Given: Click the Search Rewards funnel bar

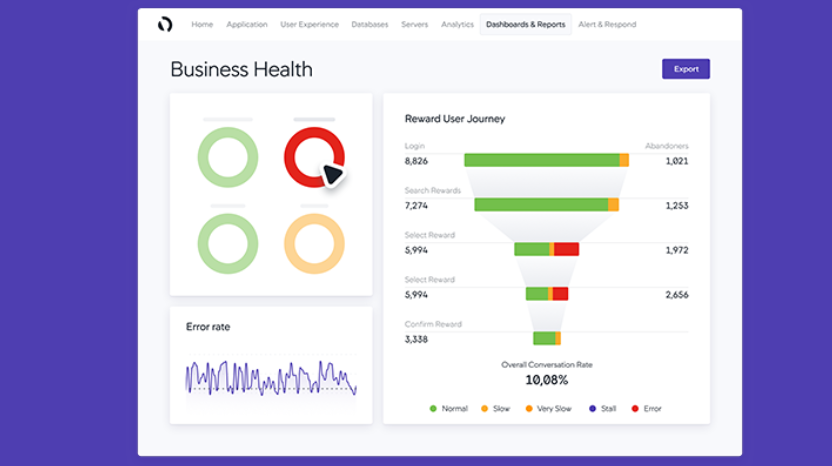Looking at the screenshot, I should [x=546, y=205].
